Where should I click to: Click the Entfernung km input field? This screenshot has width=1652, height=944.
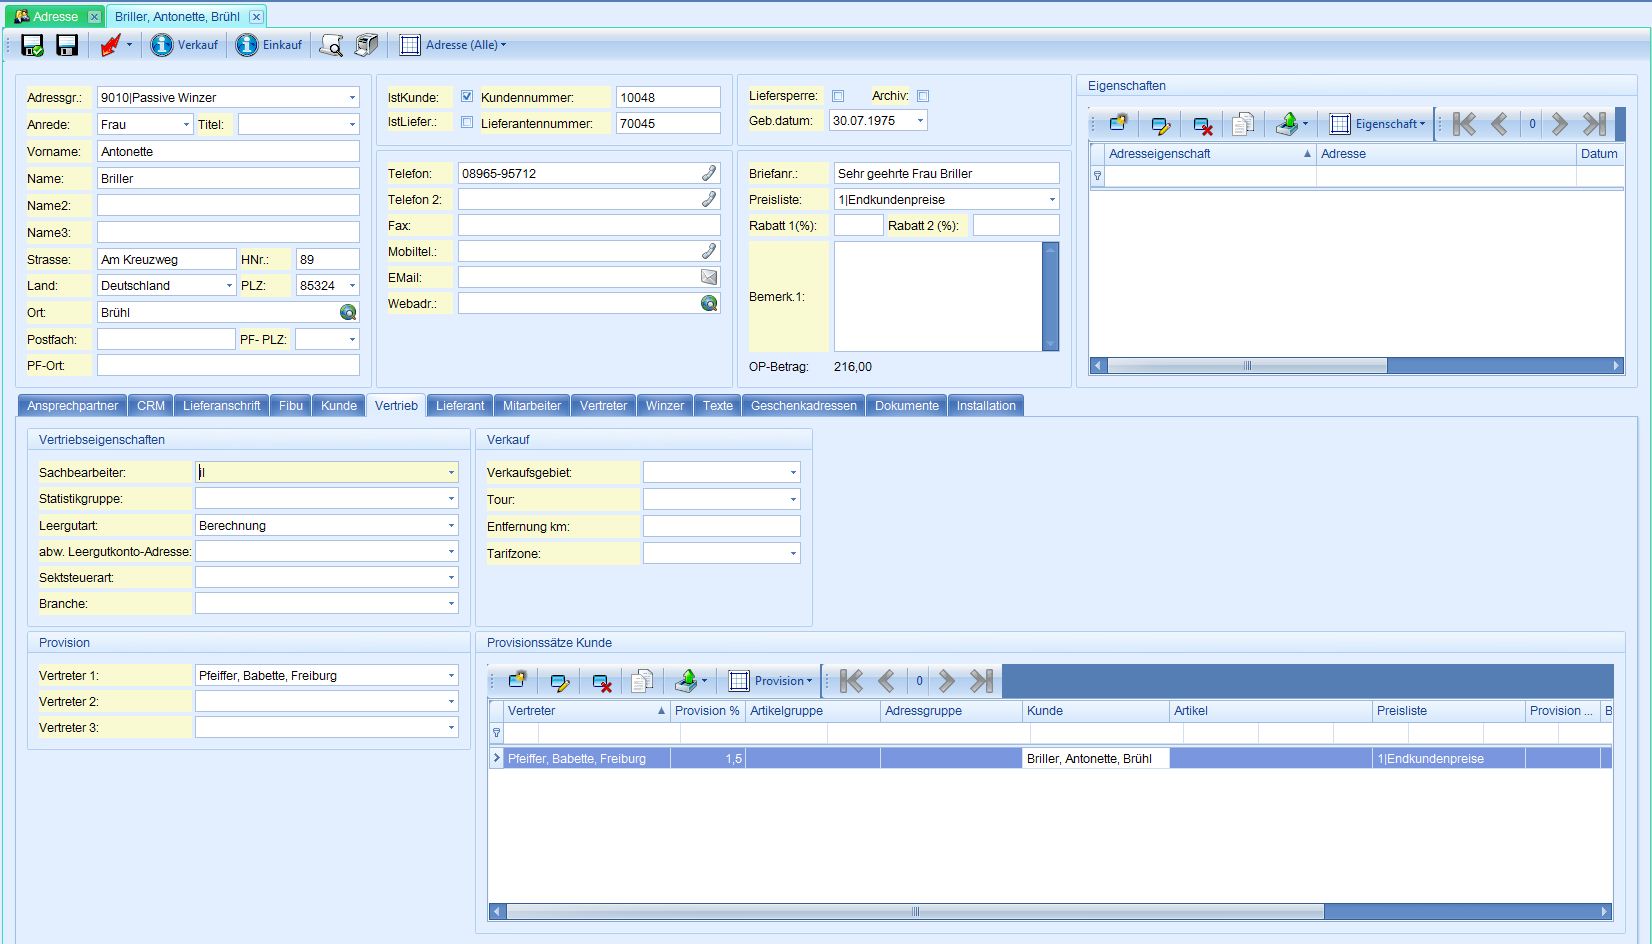[x=721, y=526]
